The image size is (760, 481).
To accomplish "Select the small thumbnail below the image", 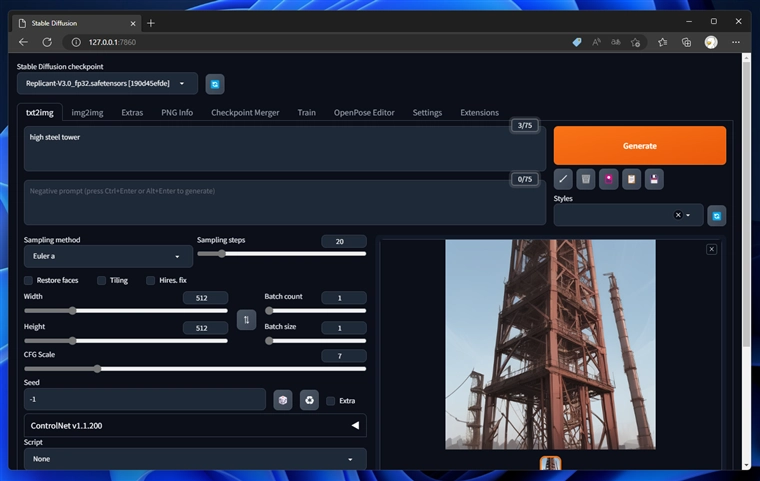I will (550, 463).
